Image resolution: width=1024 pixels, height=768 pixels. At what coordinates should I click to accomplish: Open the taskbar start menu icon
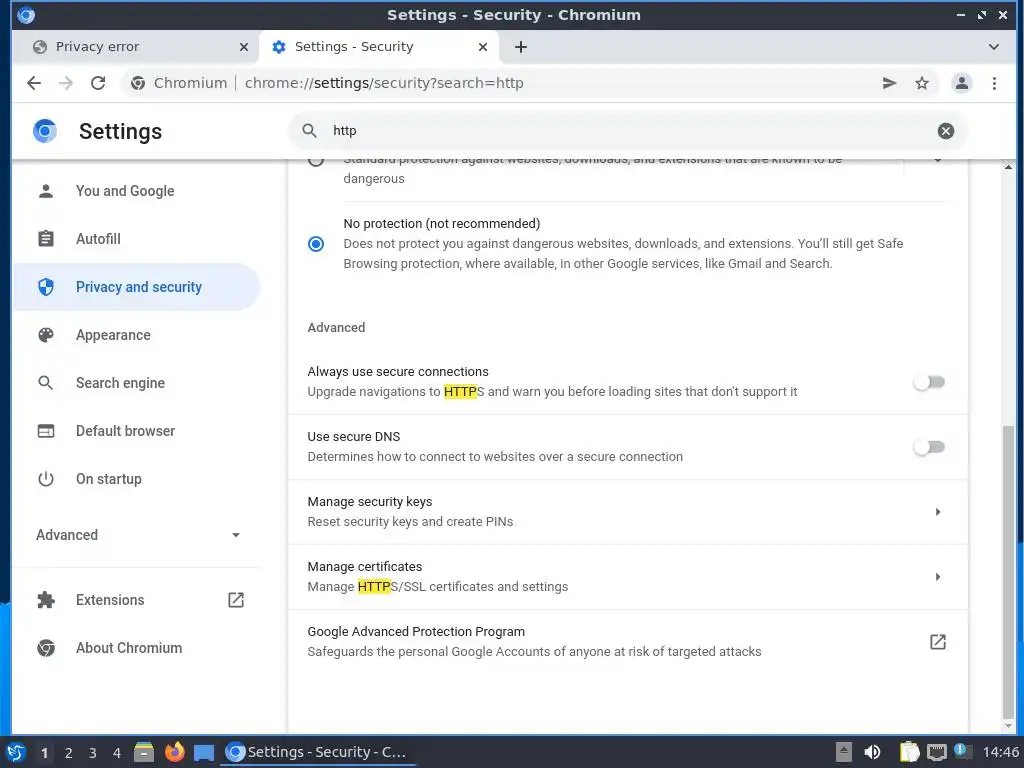[x=15, y=752]
